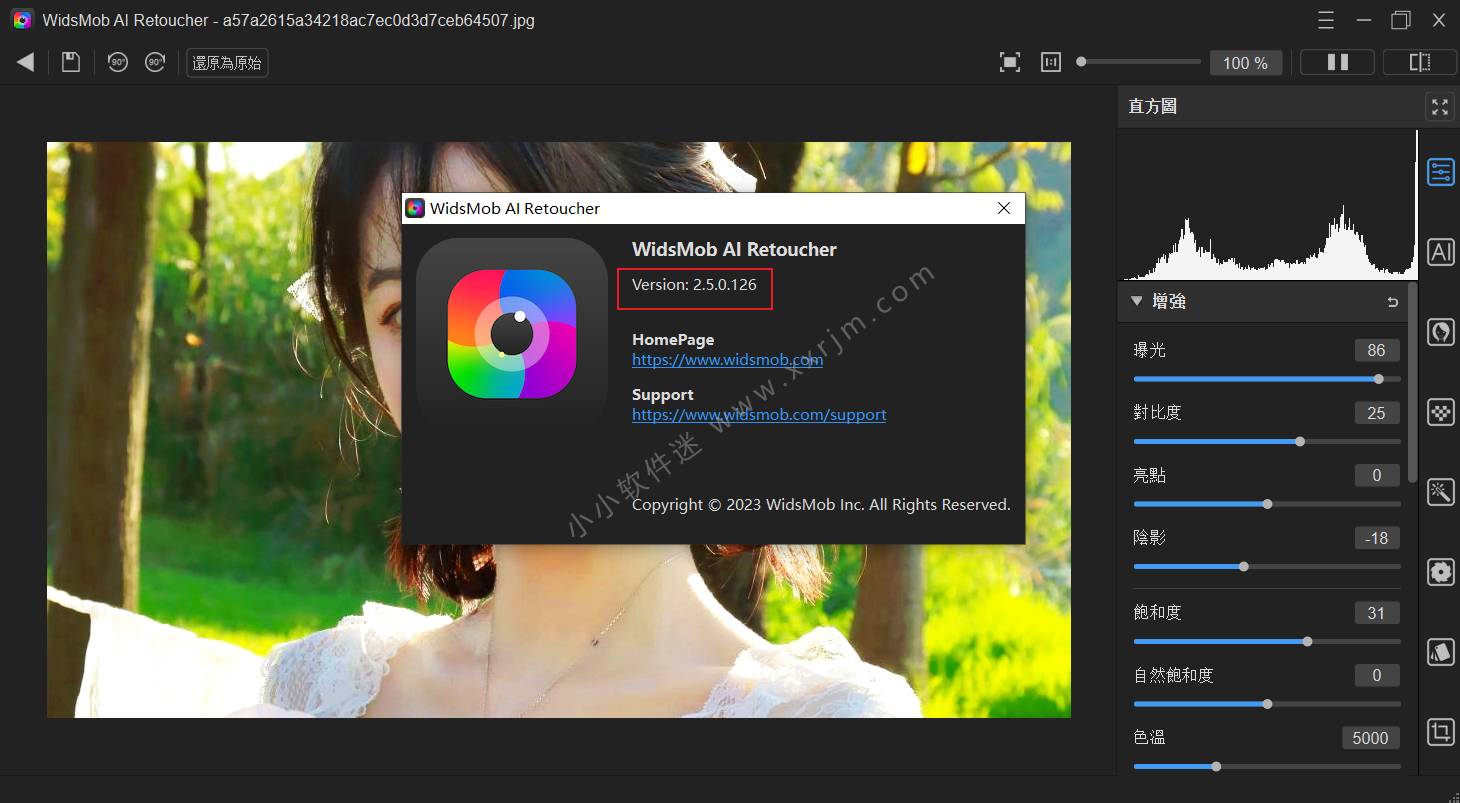Open the adjustments sliders tab in sidebar

[1440, 172]
